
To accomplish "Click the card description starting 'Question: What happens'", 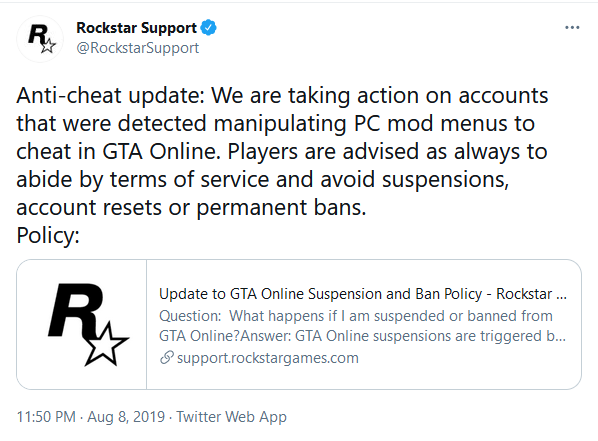I will 362,326.
